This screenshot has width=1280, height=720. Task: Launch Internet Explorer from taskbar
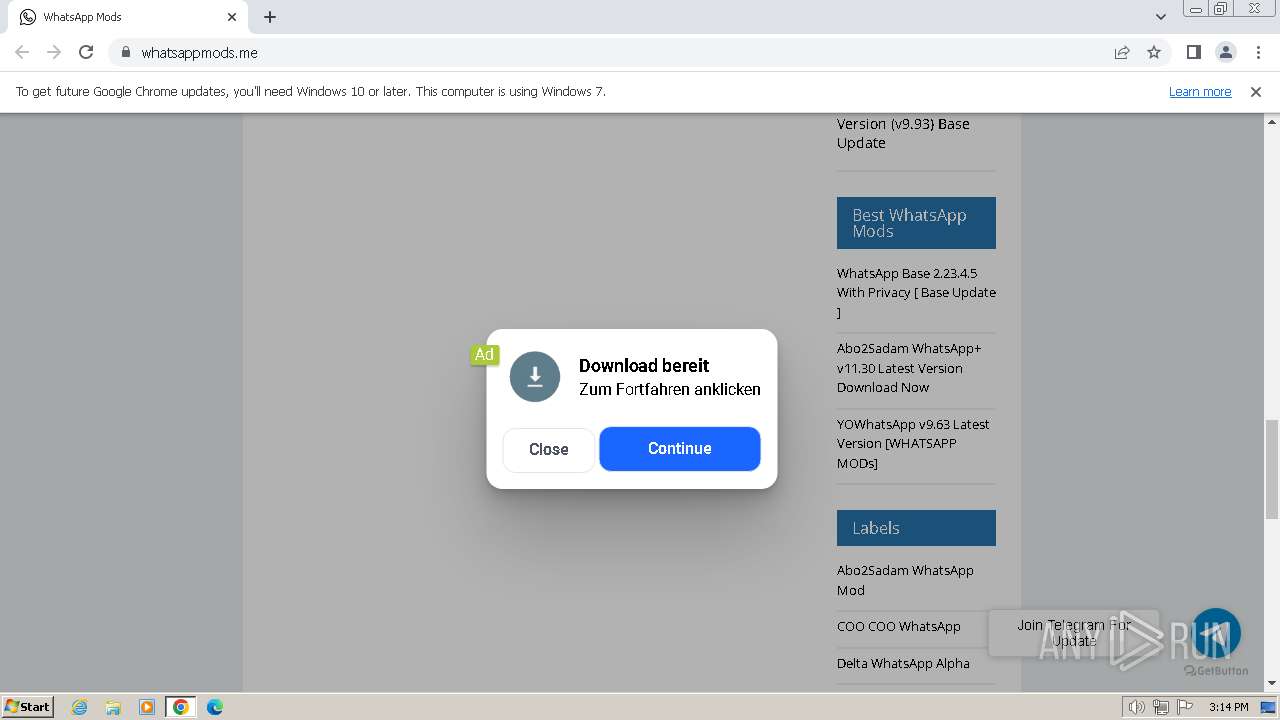(x=79, y=707)
